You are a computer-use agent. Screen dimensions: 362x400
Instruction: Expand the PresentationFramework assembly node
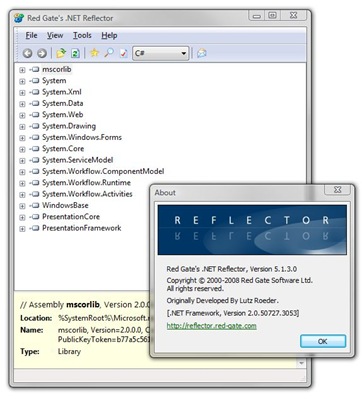22,229
